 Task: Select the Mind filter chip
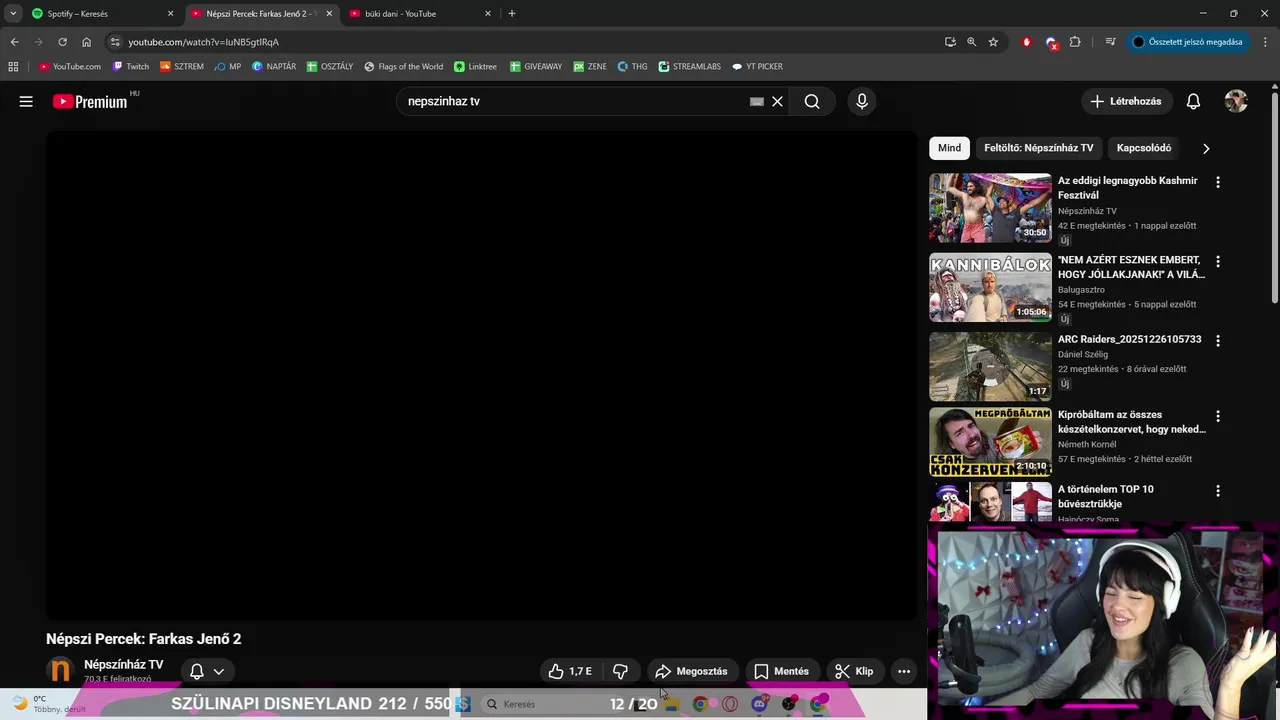click(x=949, y=148)
